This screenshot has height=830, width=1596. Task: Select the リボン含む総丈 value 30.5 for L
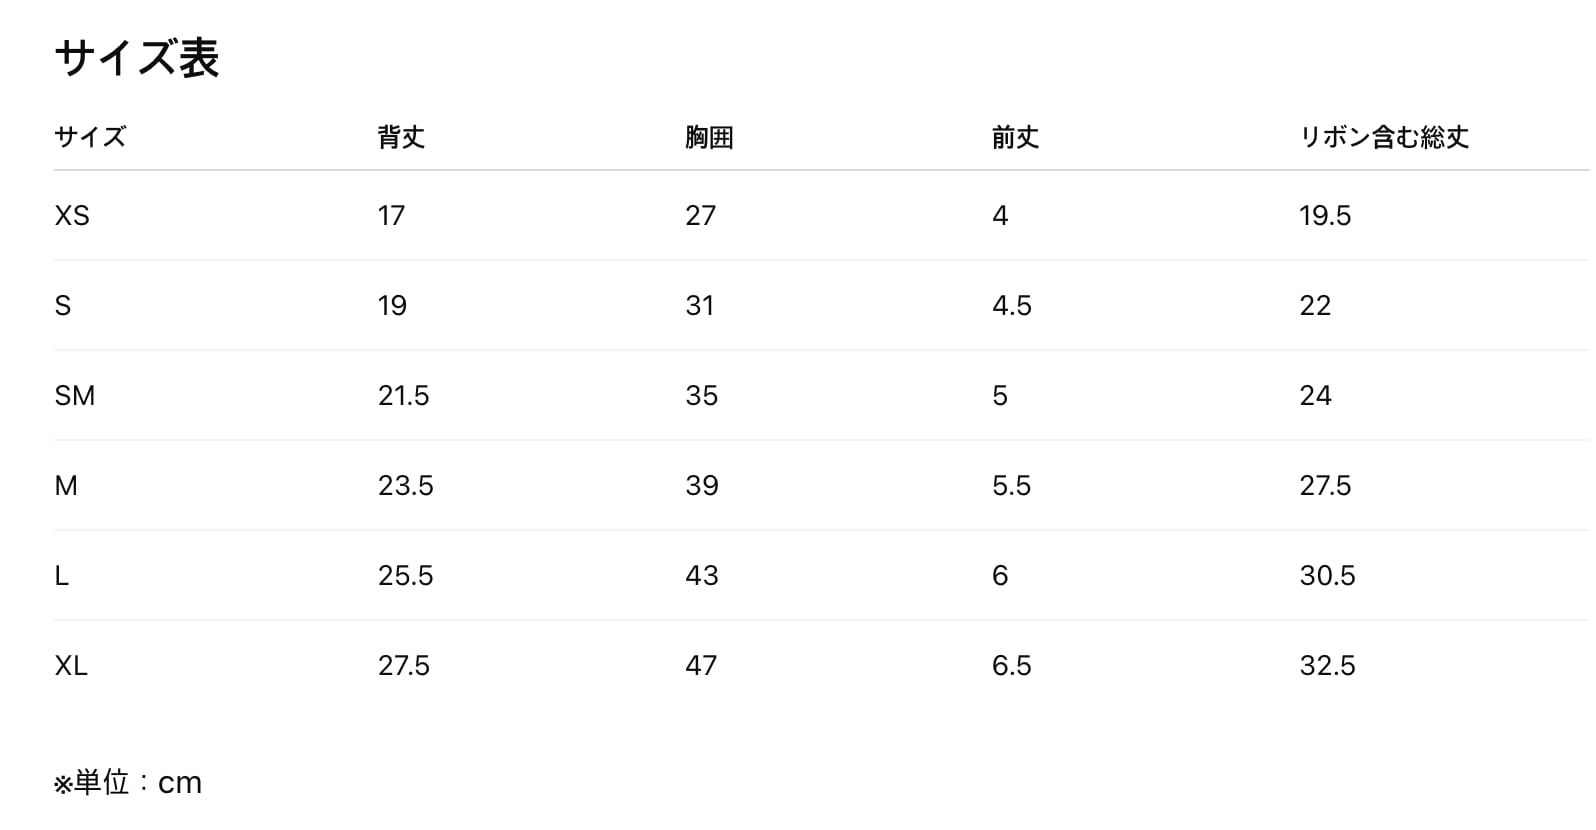(x=1327, y=576)
